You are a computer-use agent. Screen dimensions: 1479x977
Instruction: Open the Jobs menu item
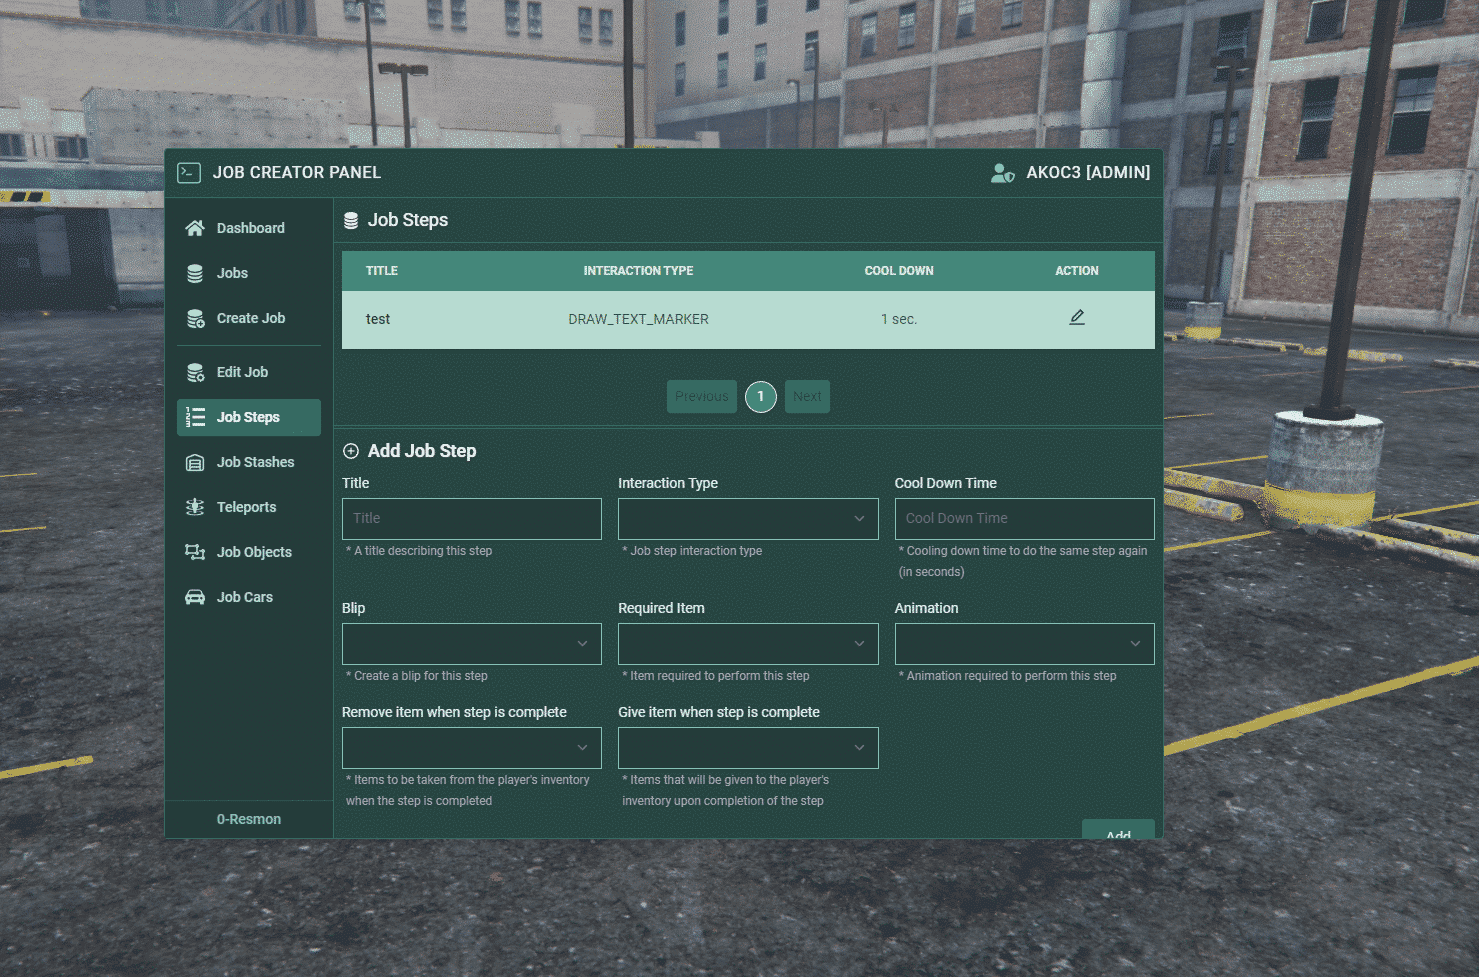click(249, 273)
